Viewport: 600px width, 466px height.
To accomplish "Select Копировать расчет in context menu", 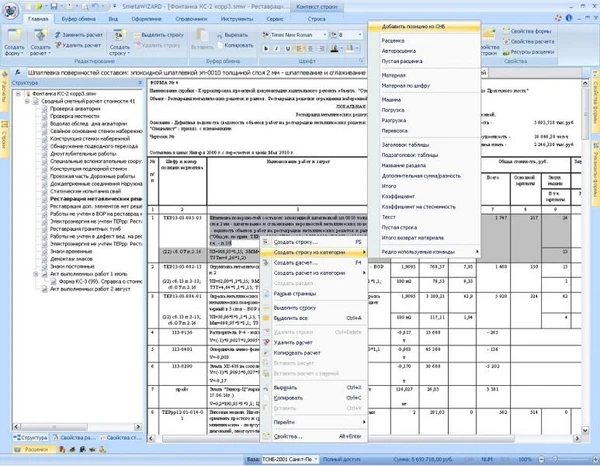I will coord(314,353).
